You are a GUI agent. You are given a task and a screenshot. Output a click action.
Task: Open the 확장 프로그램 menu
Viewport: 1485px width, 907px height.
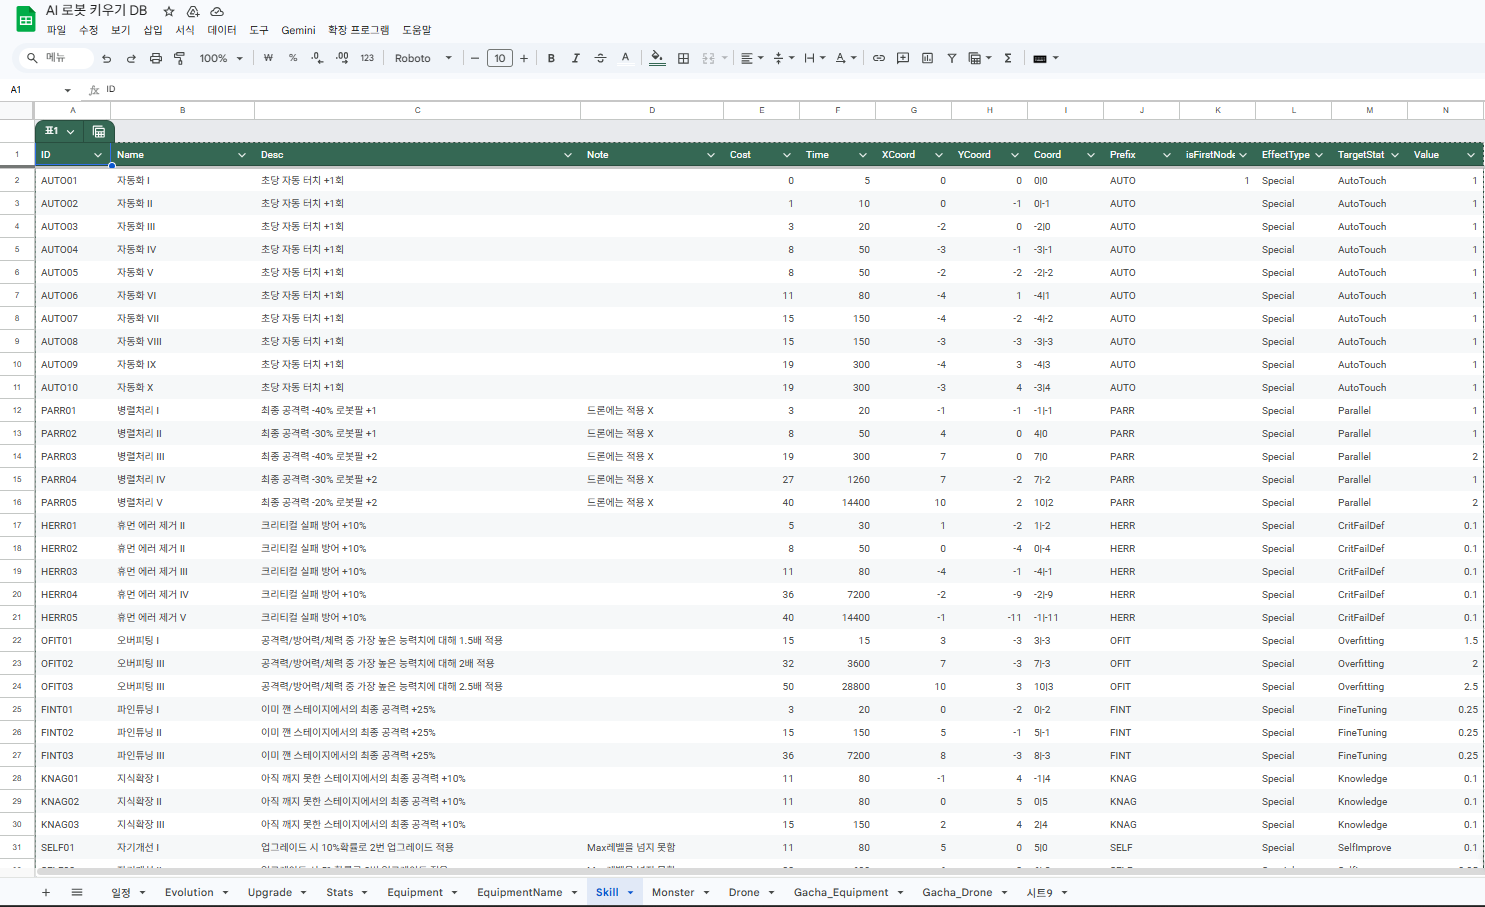pyautogui.click(x=359, y=30)
